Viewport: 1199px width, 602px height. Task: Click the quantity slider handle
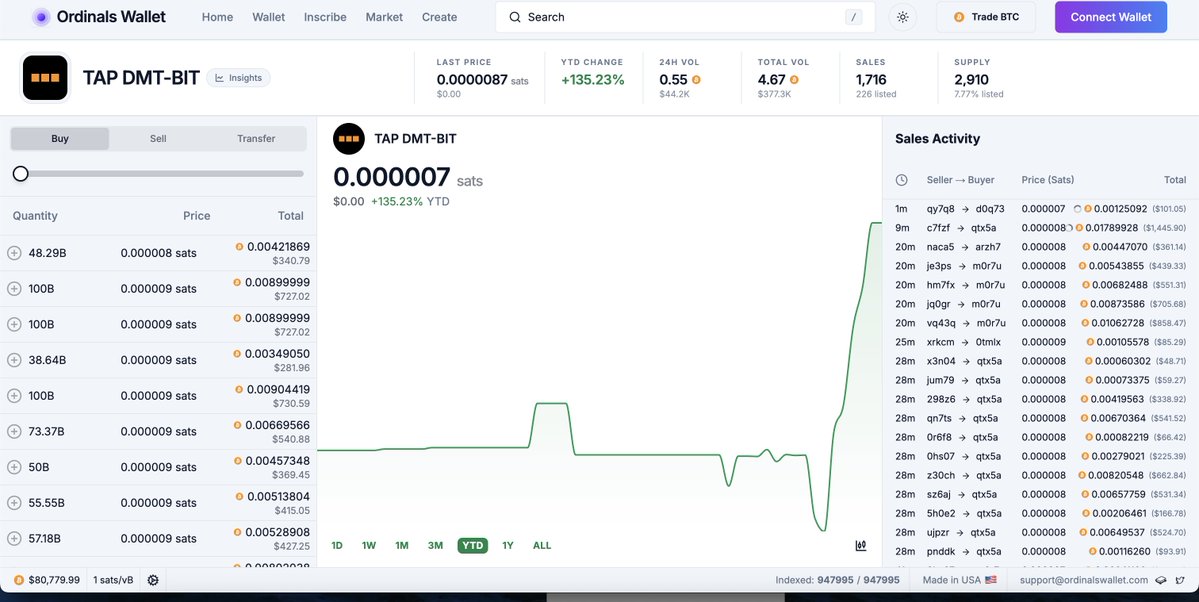(x=21, y=174)
